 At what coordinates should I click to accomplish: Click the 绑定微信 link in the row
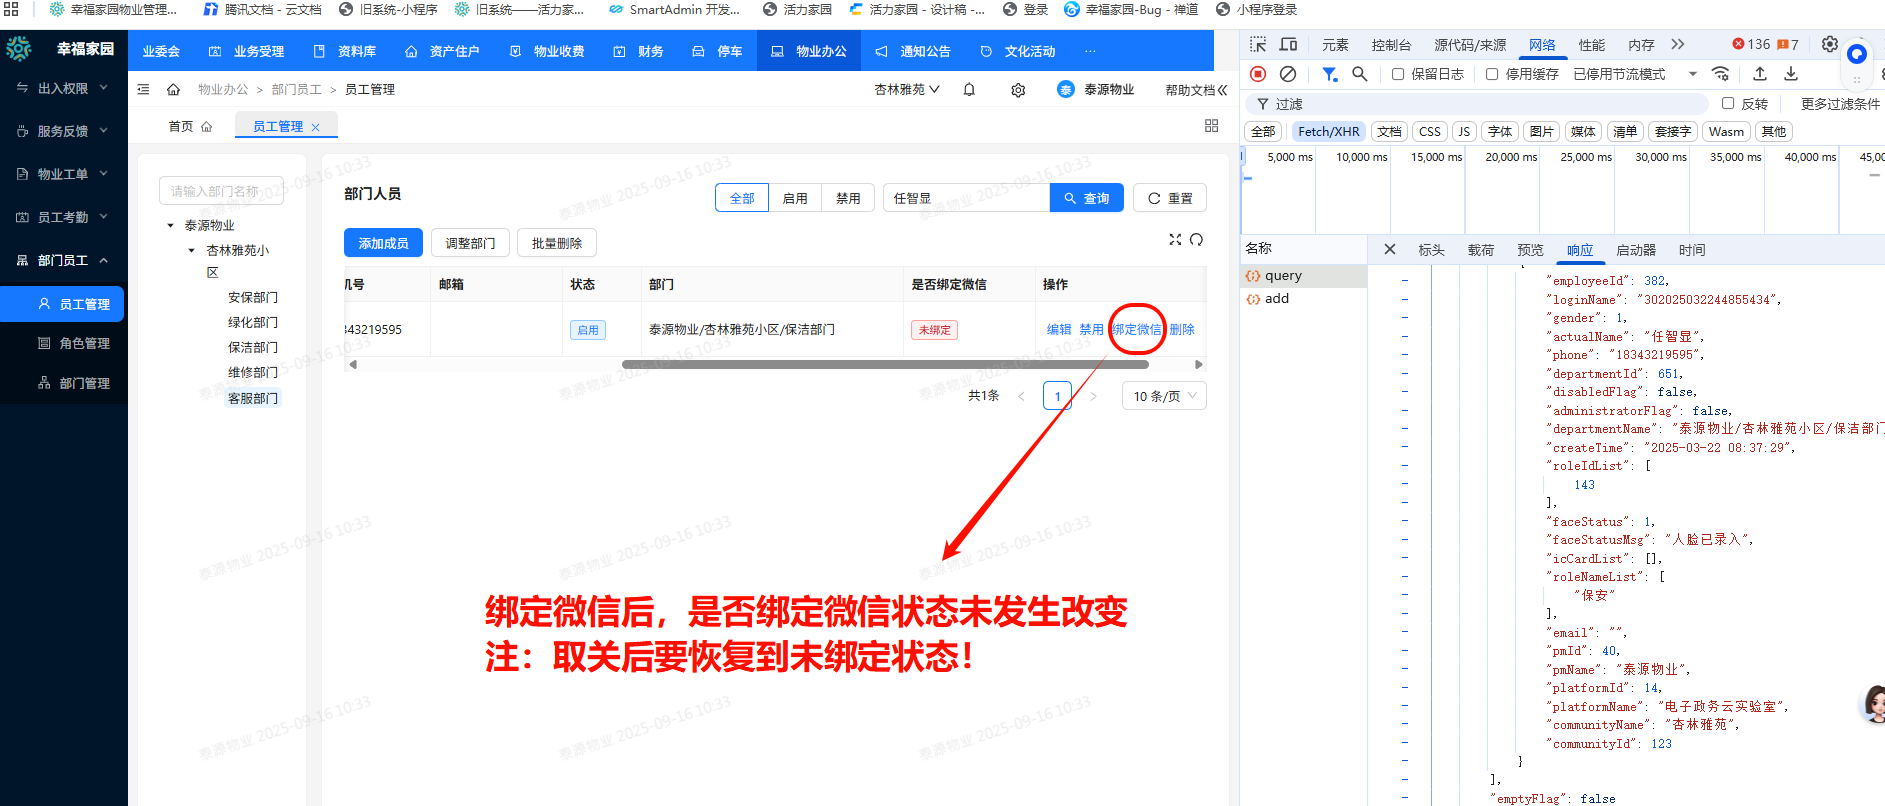pos(1137,329)
